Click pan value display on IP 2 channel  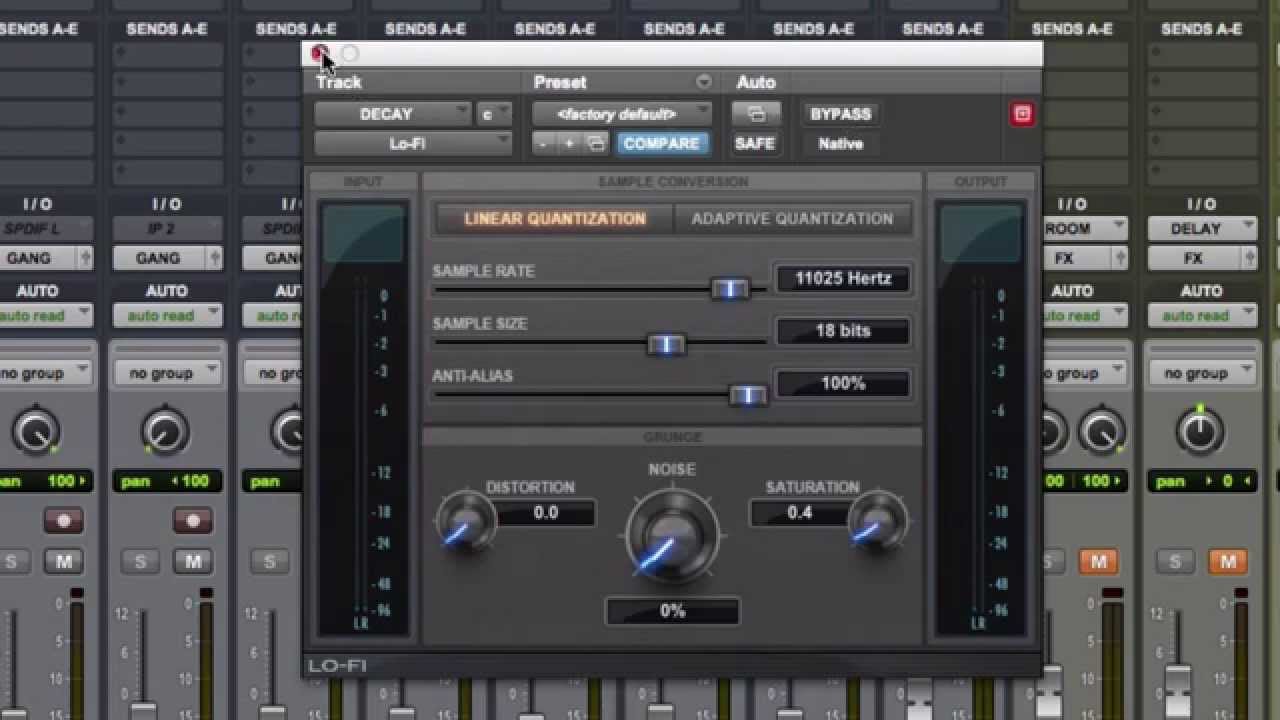[166, 481]
